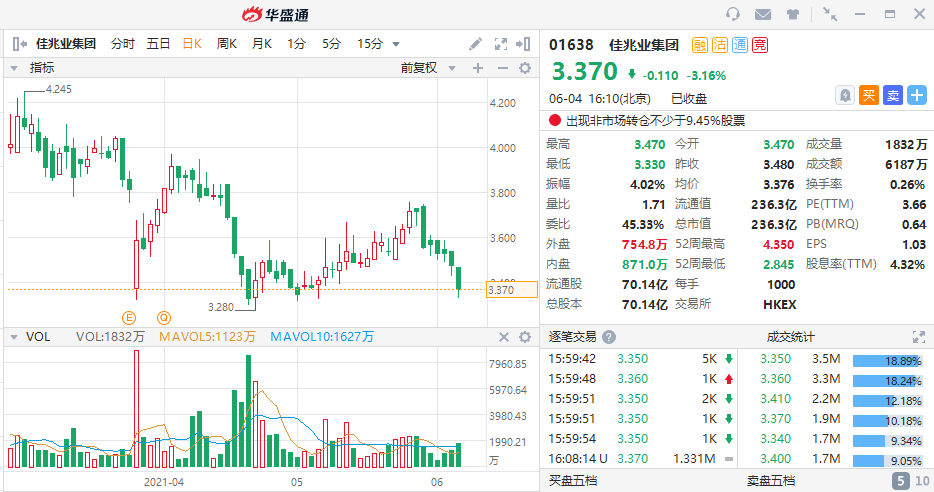This screenshot has width=934, height=492.
Task: Click the blue 卖 sell button
Action: point(893,95)
